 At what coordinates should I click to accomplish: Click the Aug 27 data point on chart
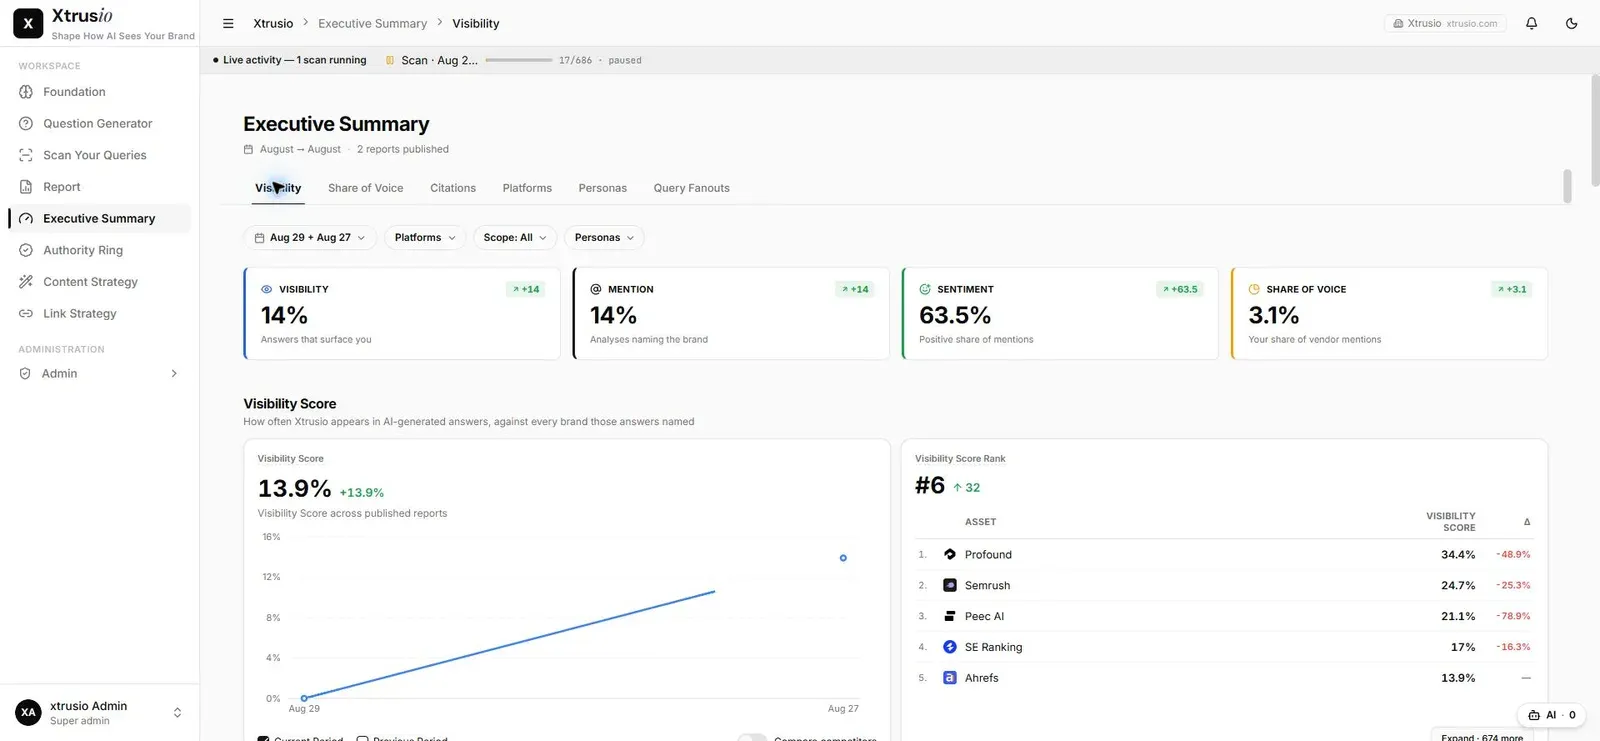(x=843, y=558)
